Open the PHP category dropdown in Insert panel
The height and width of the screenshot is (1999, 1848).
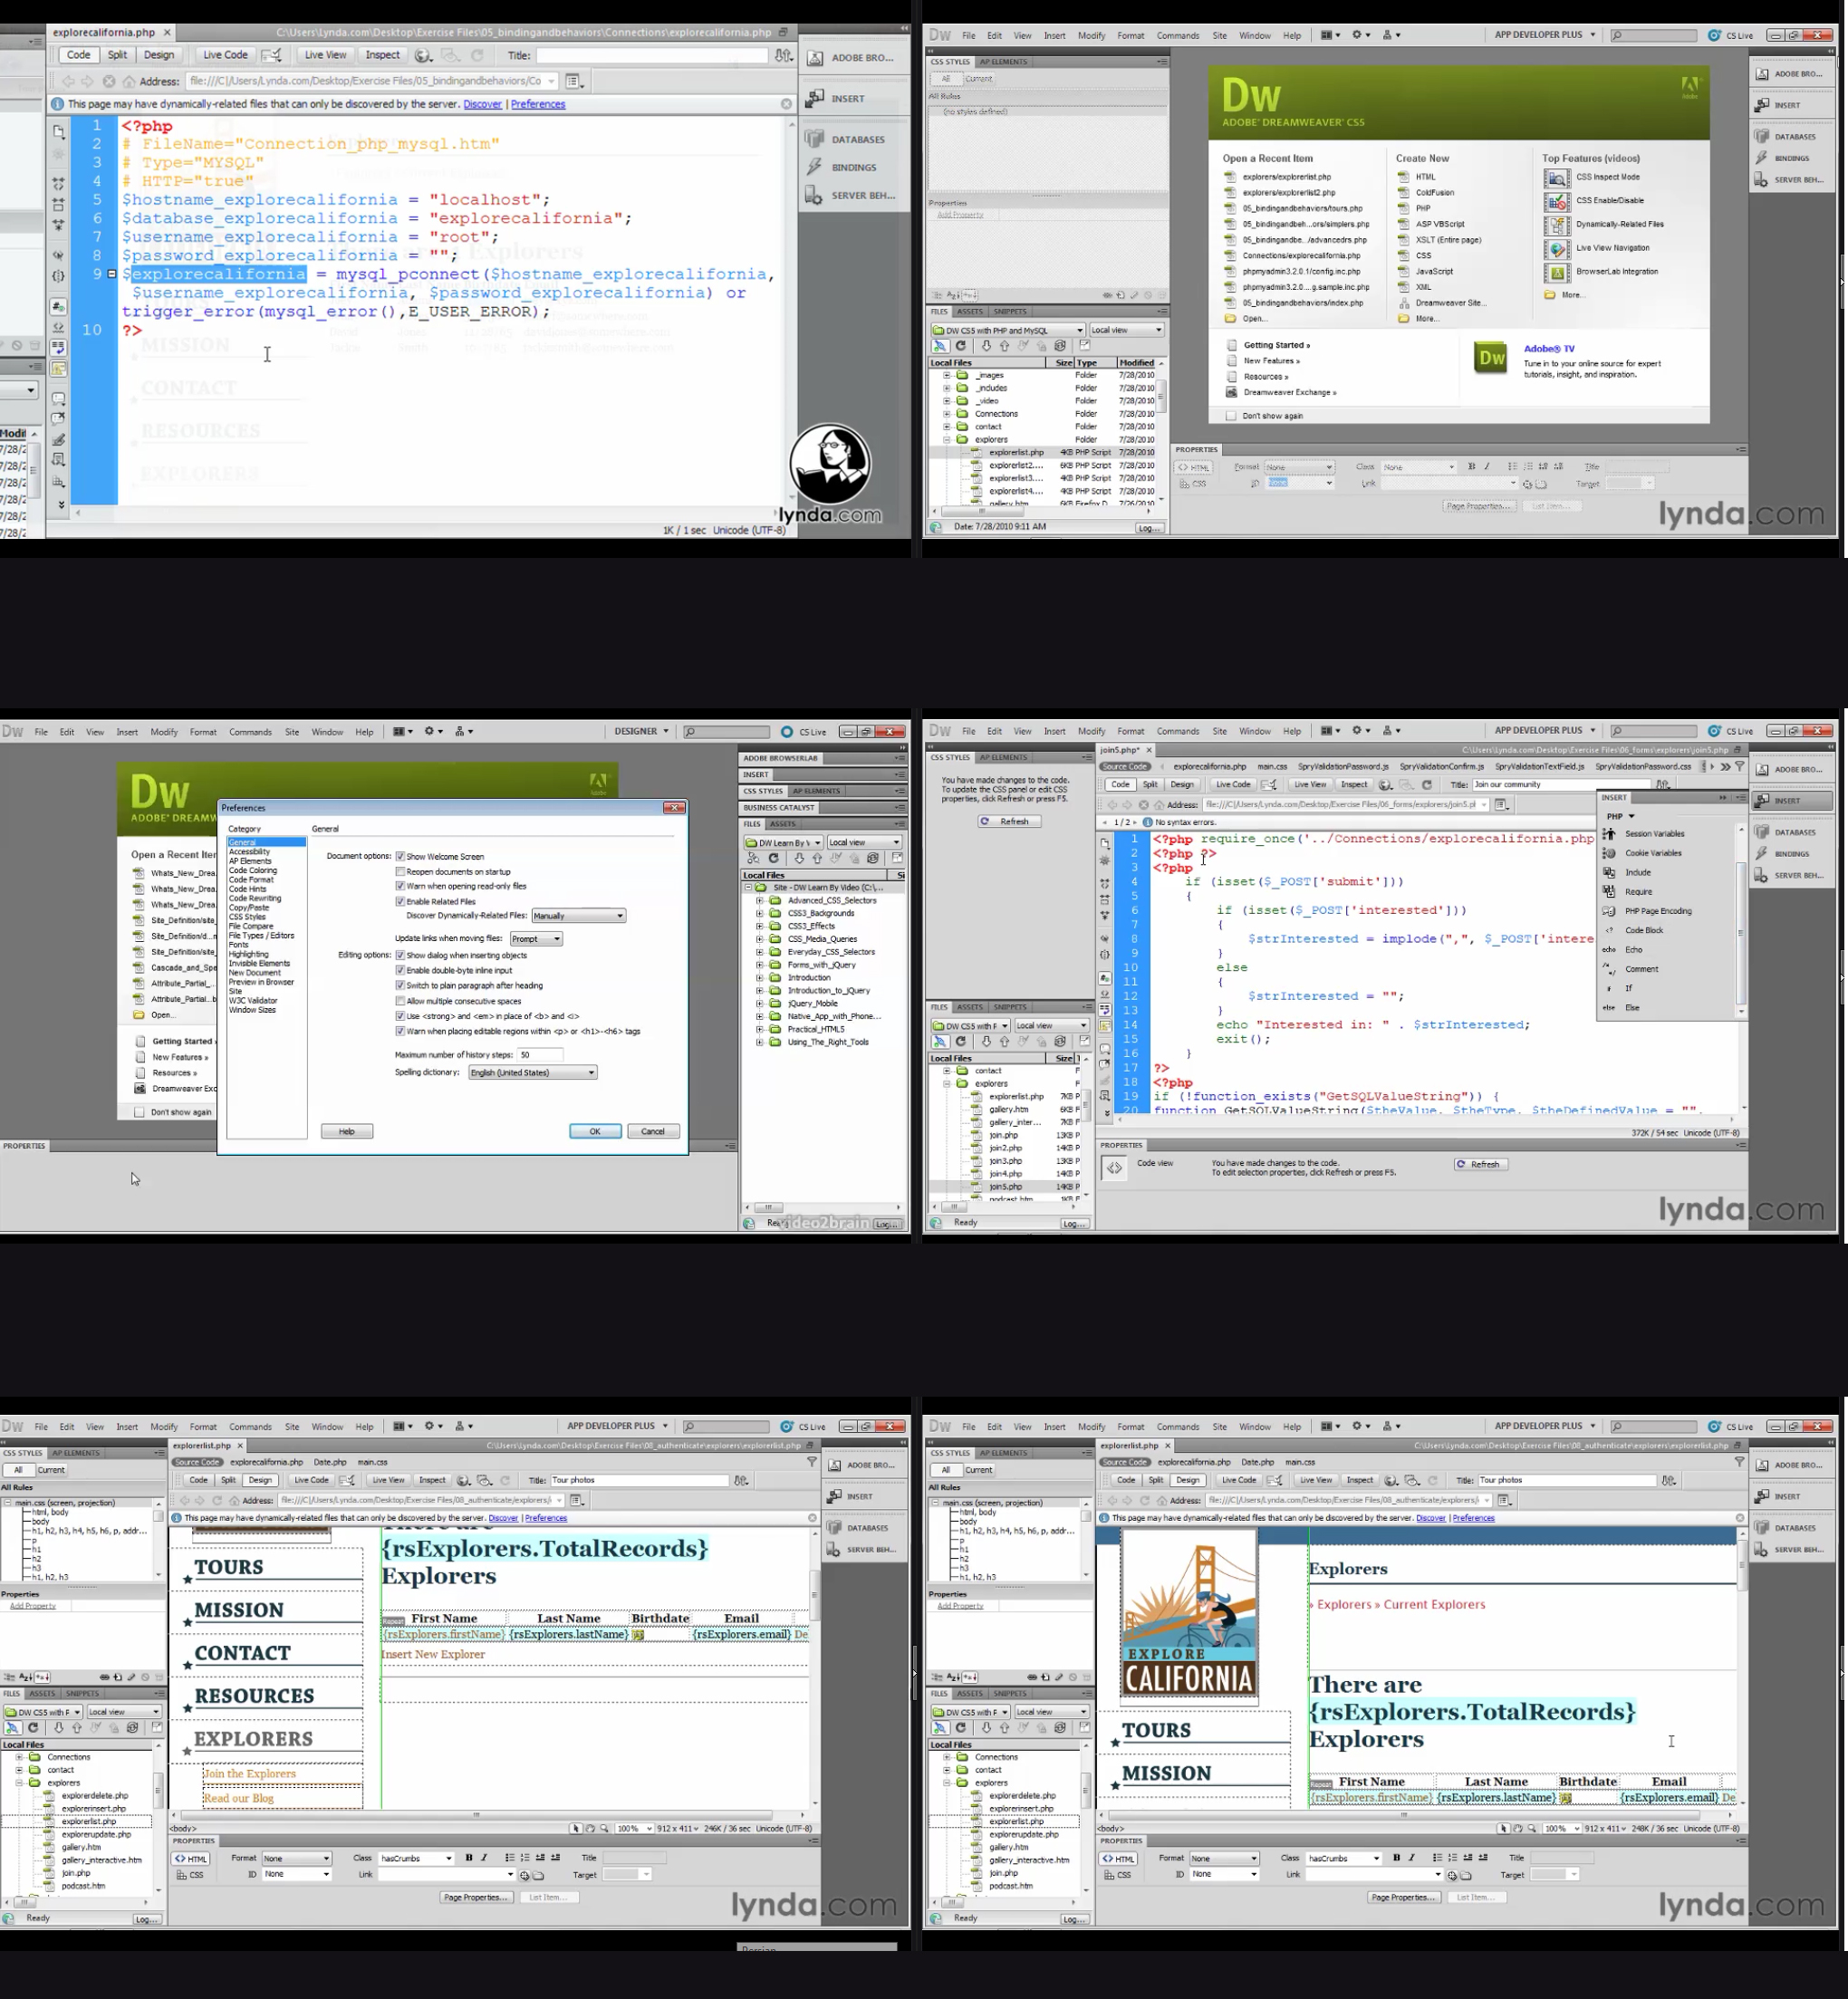tap(1620, 816)
